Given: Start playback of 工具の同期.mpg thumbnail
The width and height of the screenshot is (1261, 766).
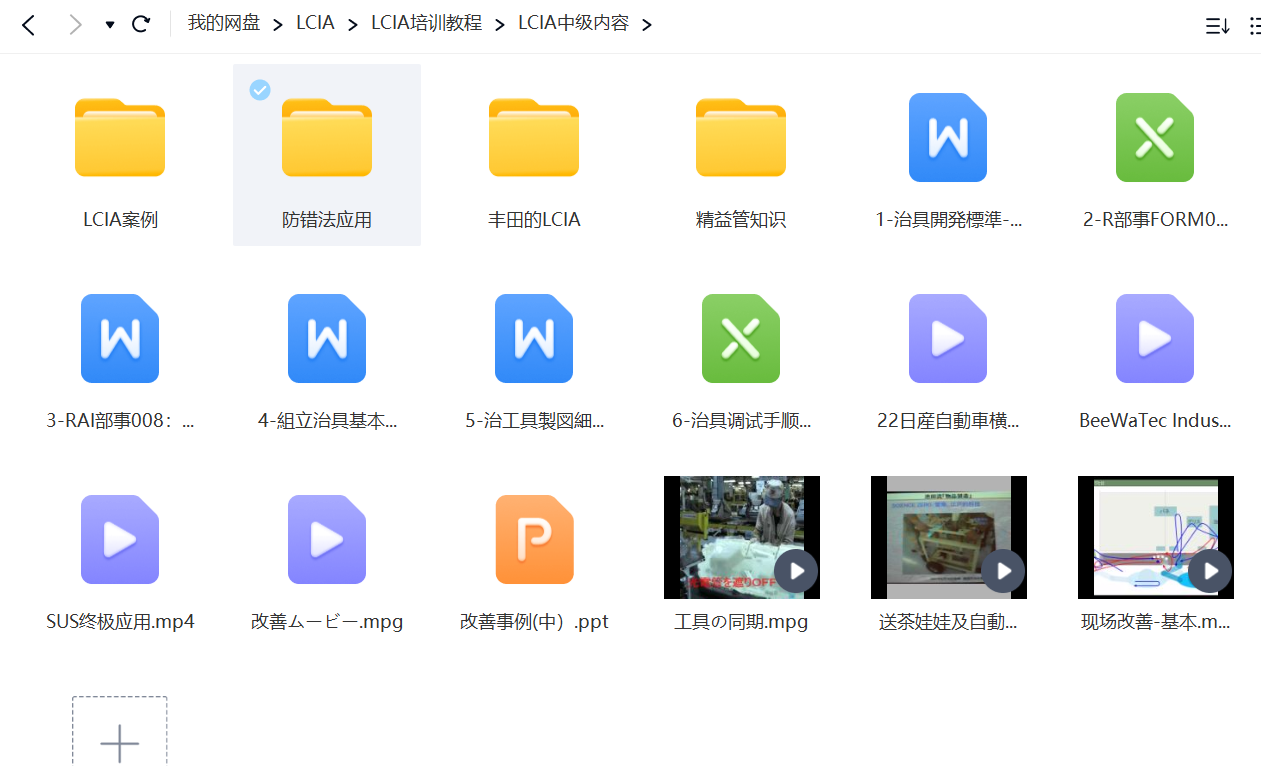Looking at the screenshot, I should [796, 571].
